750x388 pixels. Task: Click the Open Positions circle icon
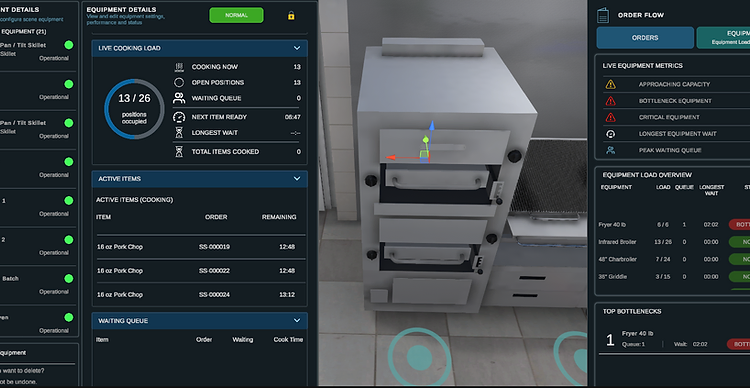point(179,82)
